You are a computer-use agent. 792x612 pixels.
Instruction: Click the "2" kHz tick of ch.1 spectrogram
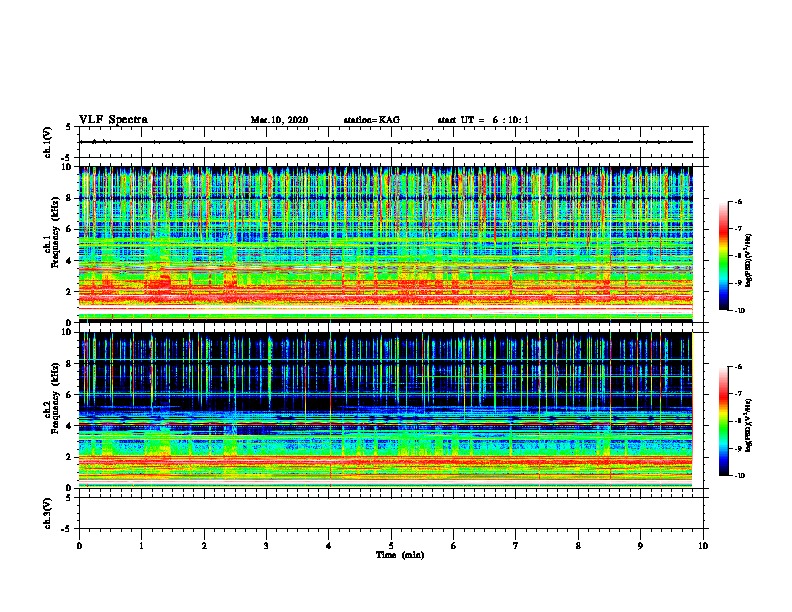69,292
